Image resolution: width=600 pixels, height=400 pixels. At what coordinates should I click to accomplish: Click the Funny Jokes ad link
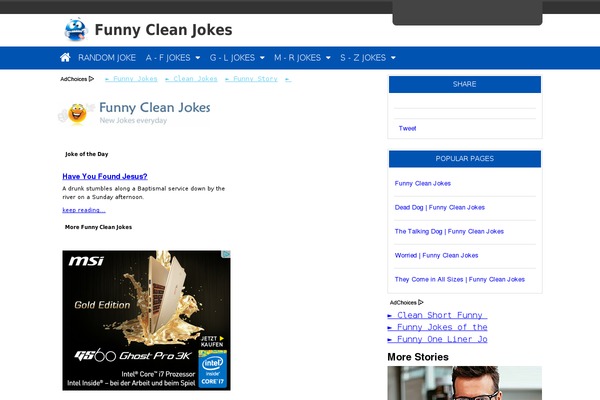131,79
